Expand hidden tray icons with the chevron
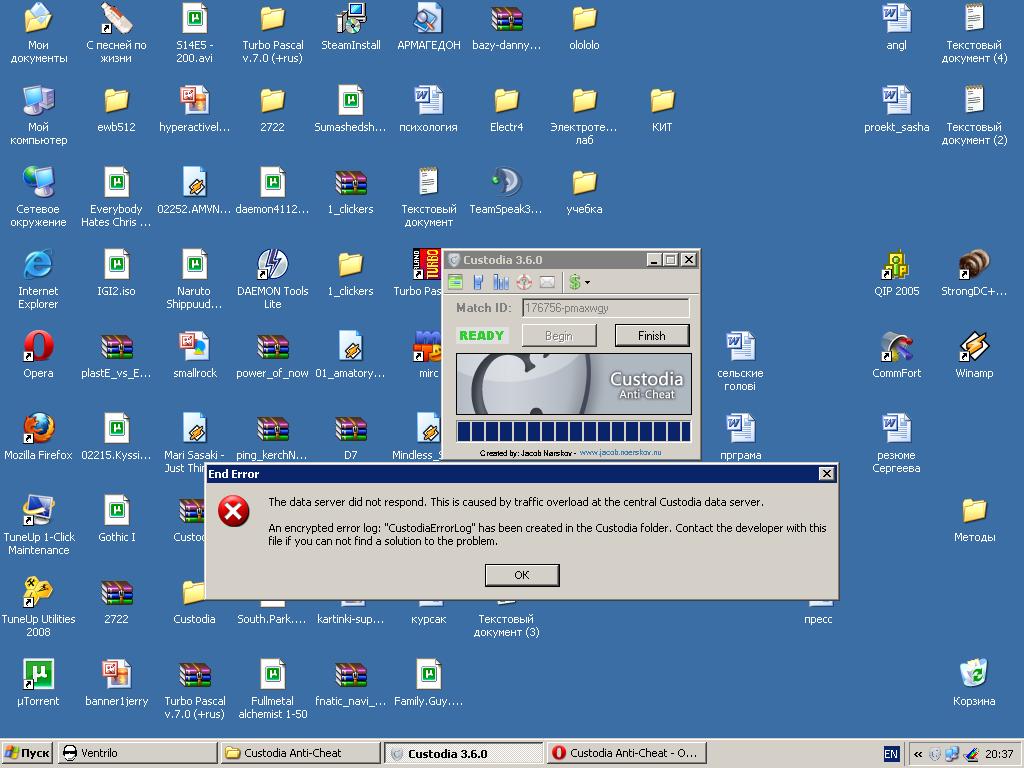Screen dimensions: 1024x768 click(918, 754)
